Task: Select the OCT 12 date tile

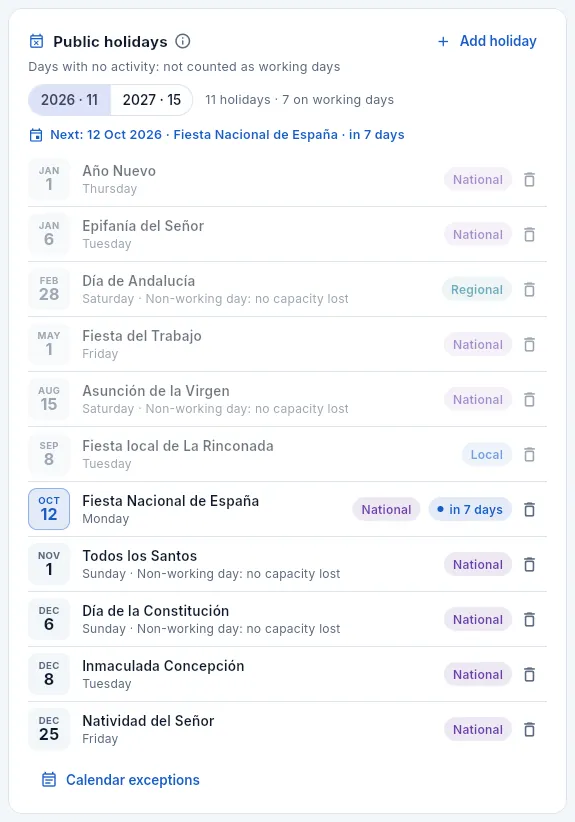Action: [49, 509]
